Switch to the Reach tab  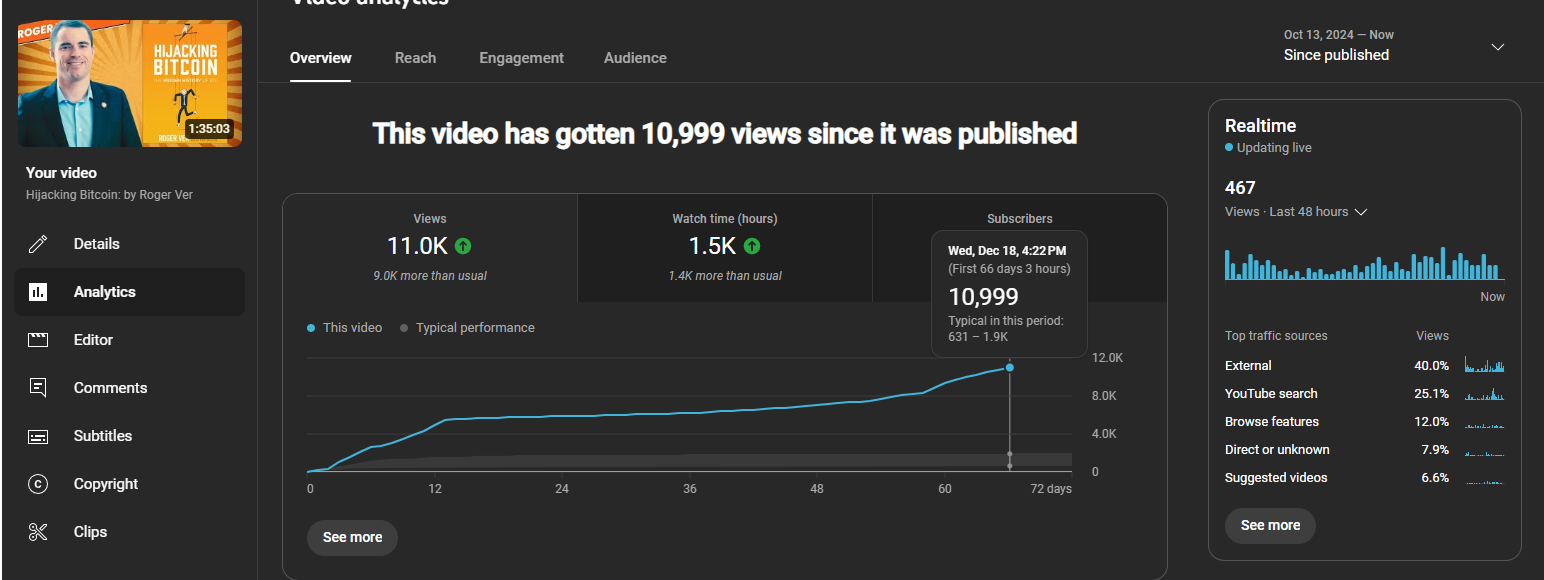pos(415,58)
